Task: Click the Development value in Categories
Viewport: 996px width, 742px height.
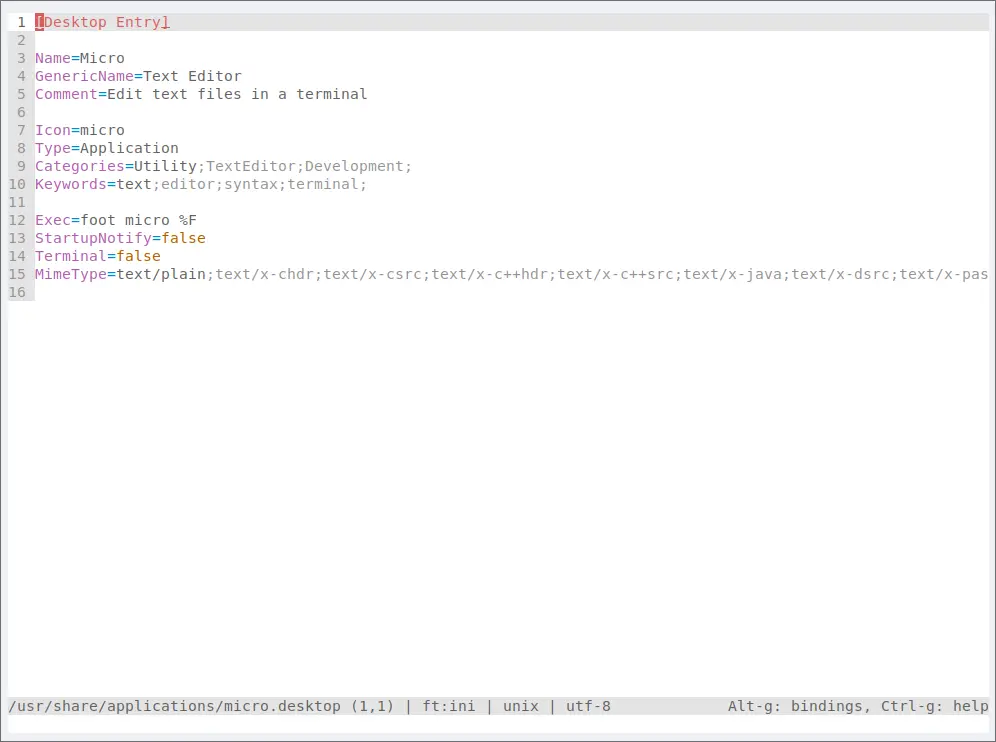Action: 354,166
